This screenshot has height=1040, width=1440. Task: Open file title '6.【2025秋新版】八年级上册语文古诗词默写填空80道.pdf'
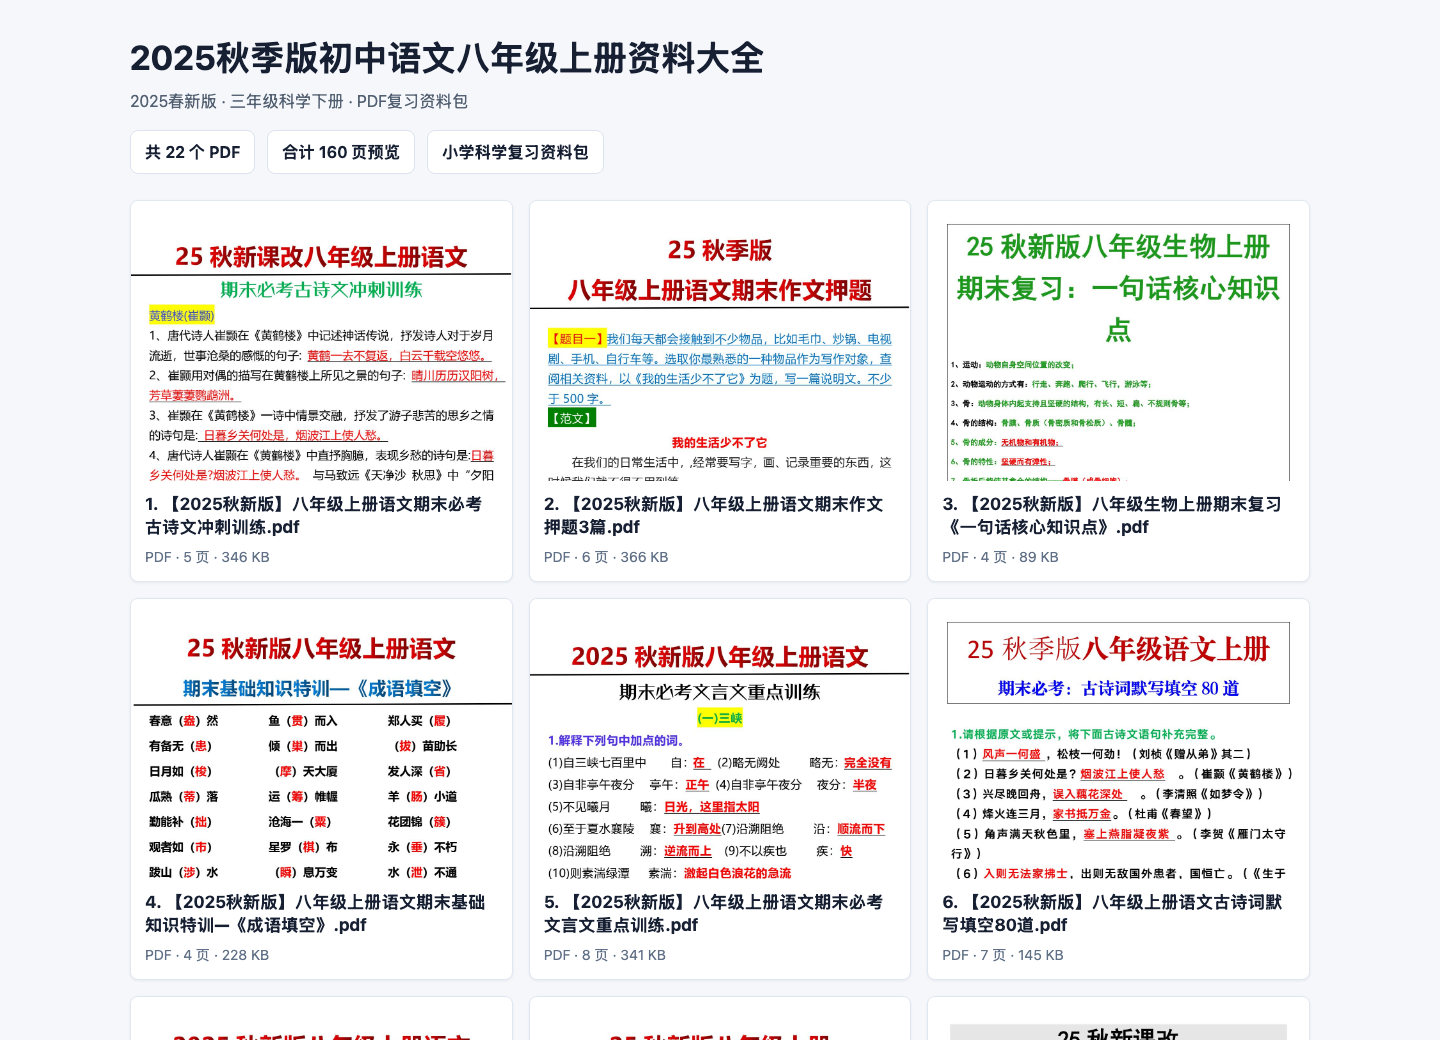point(1112,913)
